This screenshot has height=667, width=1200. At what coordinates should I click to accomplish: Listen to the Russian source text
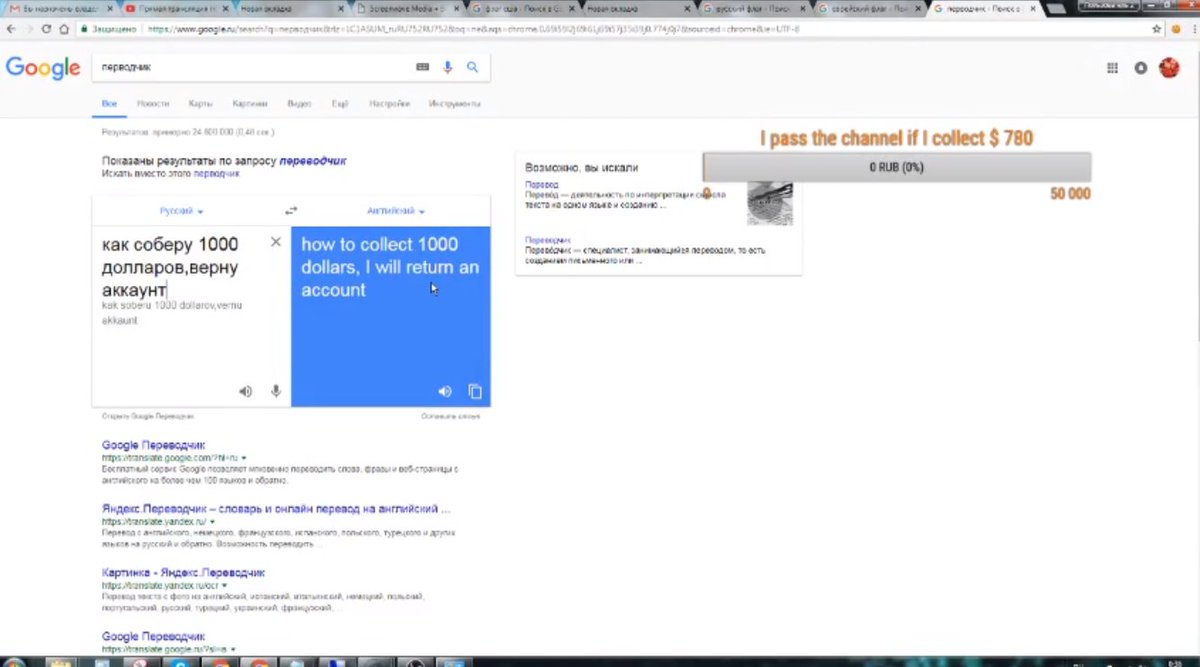point(245,391)
